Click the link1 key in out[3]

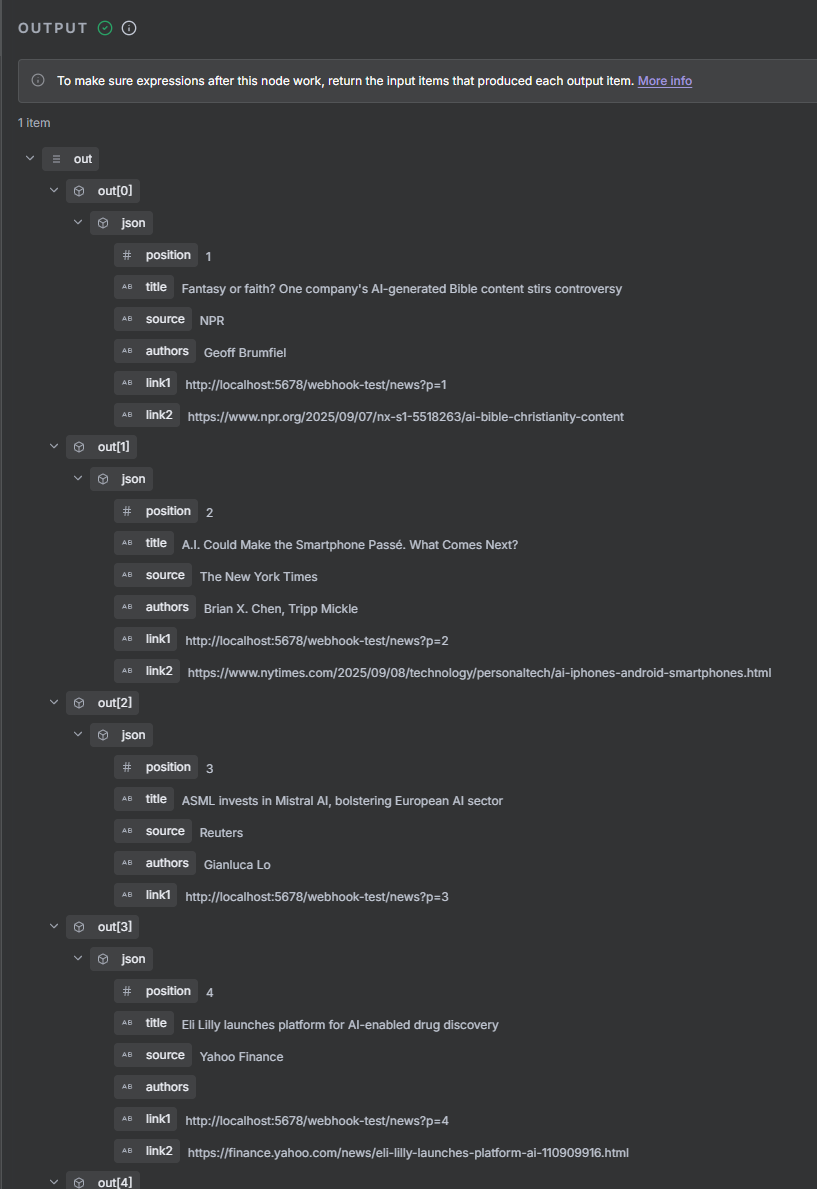(x=158, y=1119)
